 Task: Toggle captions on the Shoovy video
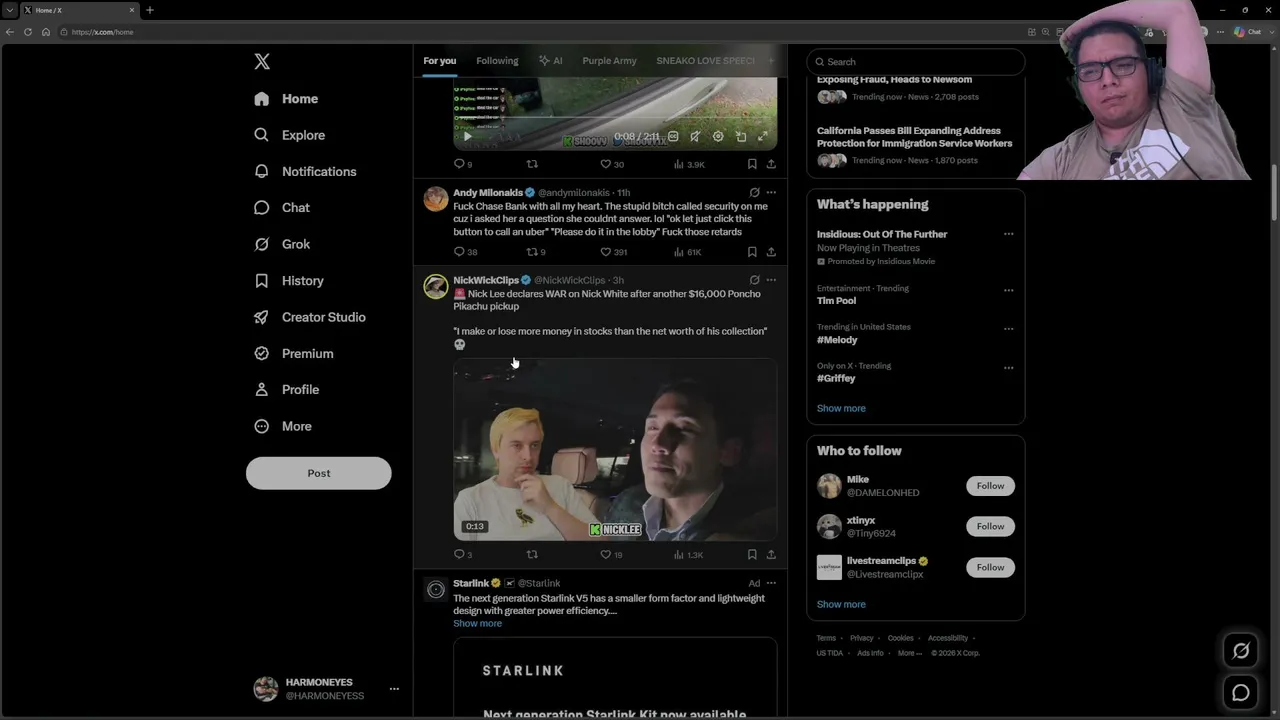[x=673, y=137]
